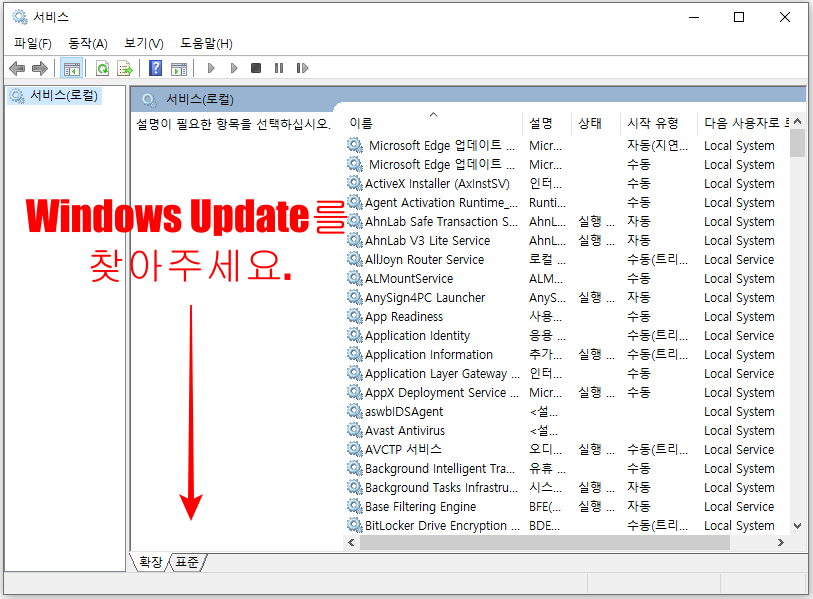Select gear icon beside AllJoyn Router Service
813x599 pixels.
(355, 259)
